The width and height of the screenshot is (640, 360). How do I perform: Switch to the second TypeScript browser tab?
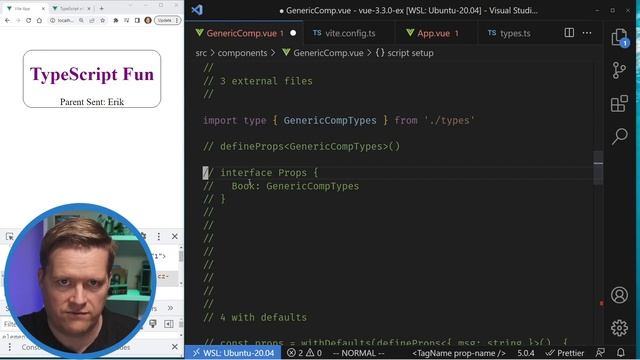pyautogui.click(x=71, y=8)
